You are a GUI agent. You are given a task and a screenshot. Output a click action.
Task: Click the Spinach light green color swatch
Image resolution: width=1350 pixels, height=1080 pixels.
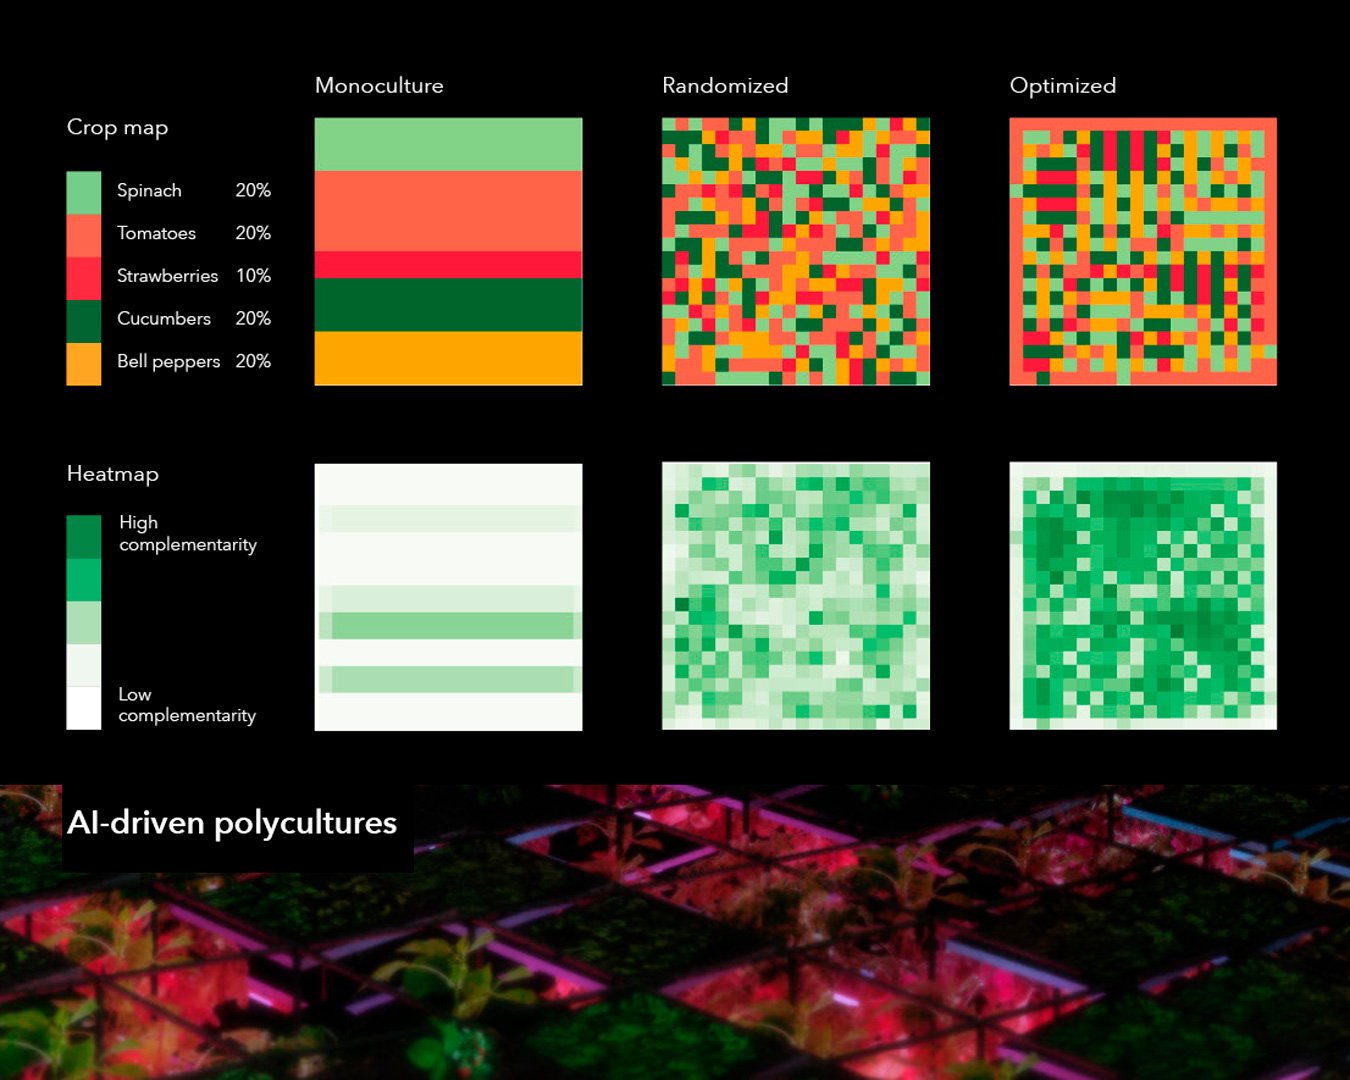[x=84, y=192]
